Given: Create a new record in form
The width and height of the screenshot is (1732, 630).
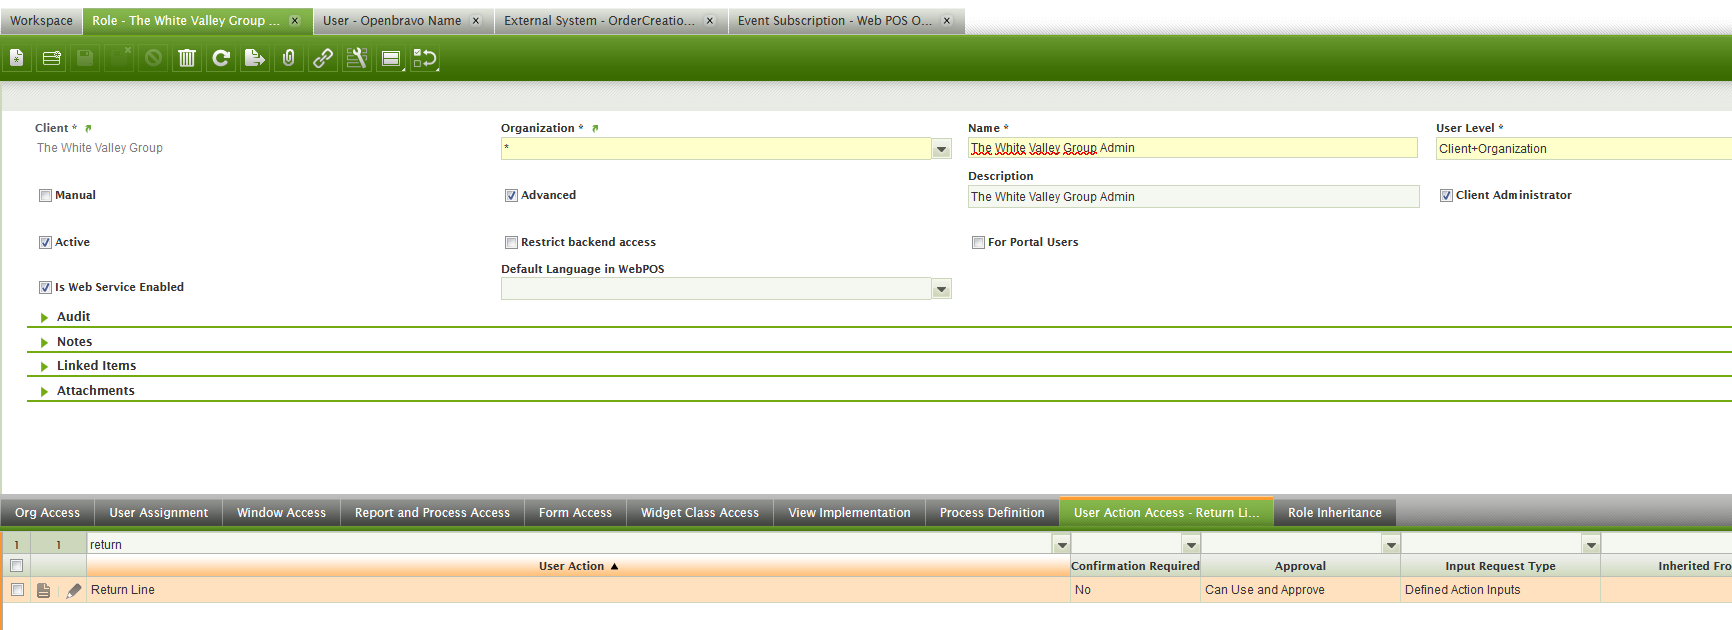Looking at the screenshot, I should pos(17,58).
